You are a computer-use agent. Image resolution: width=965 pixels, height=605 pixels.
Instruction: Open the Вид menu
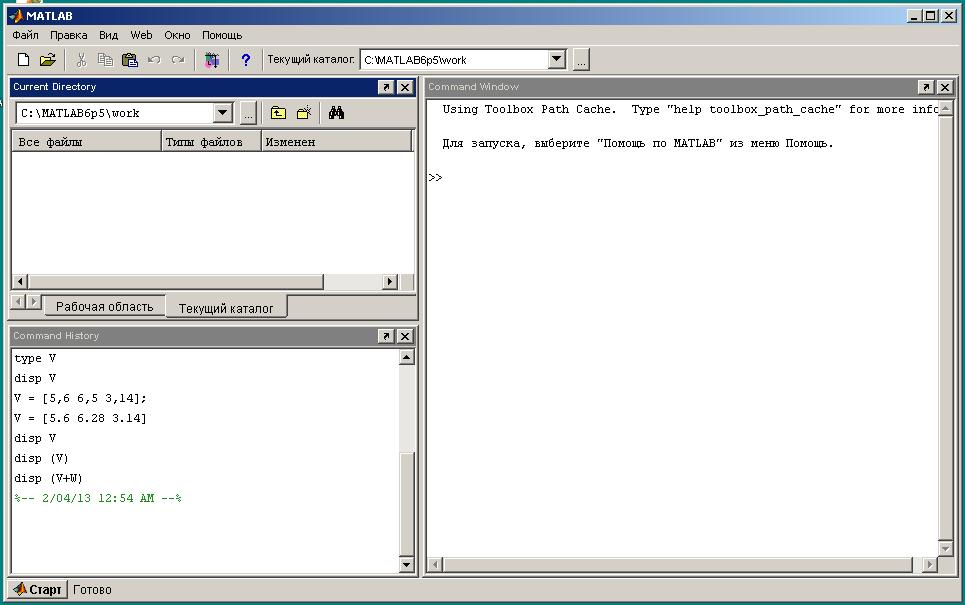(108, 35)
